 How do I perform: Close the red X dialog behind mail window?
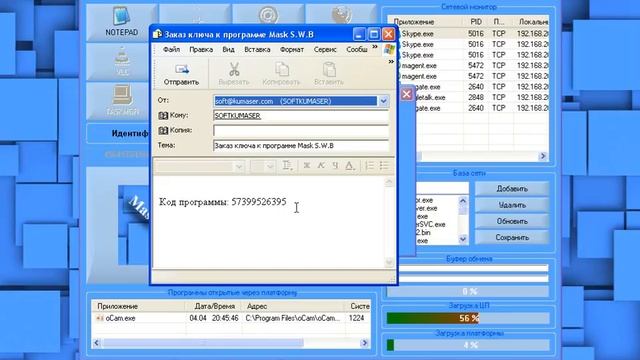(407, 94)
